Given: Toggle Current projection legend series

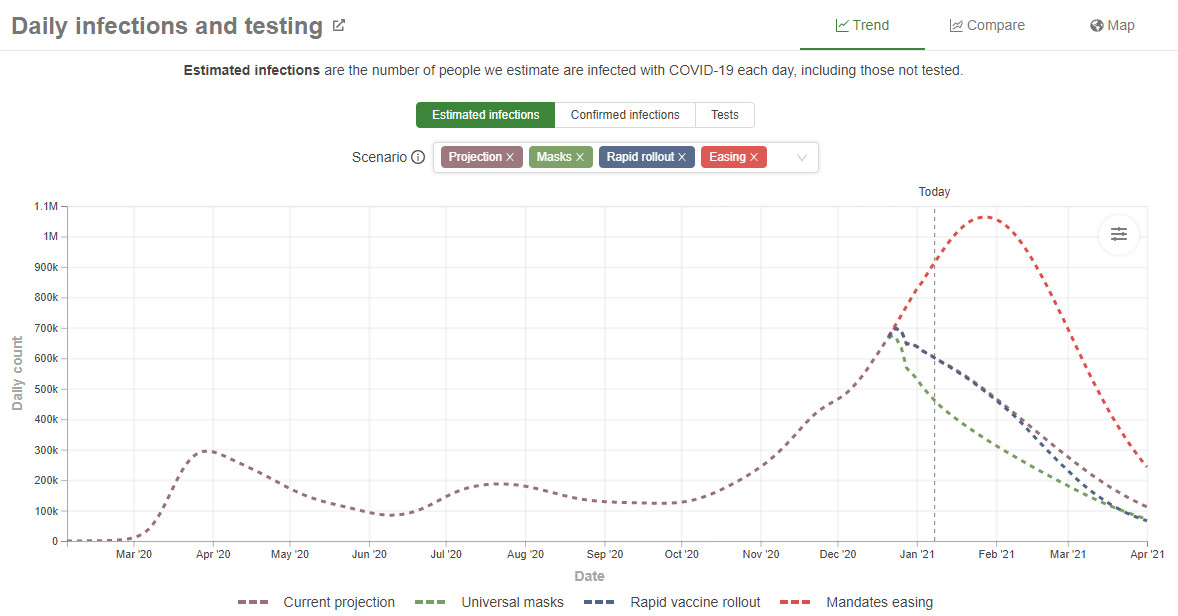Looking at the screenshot, I should coord(317,602).
